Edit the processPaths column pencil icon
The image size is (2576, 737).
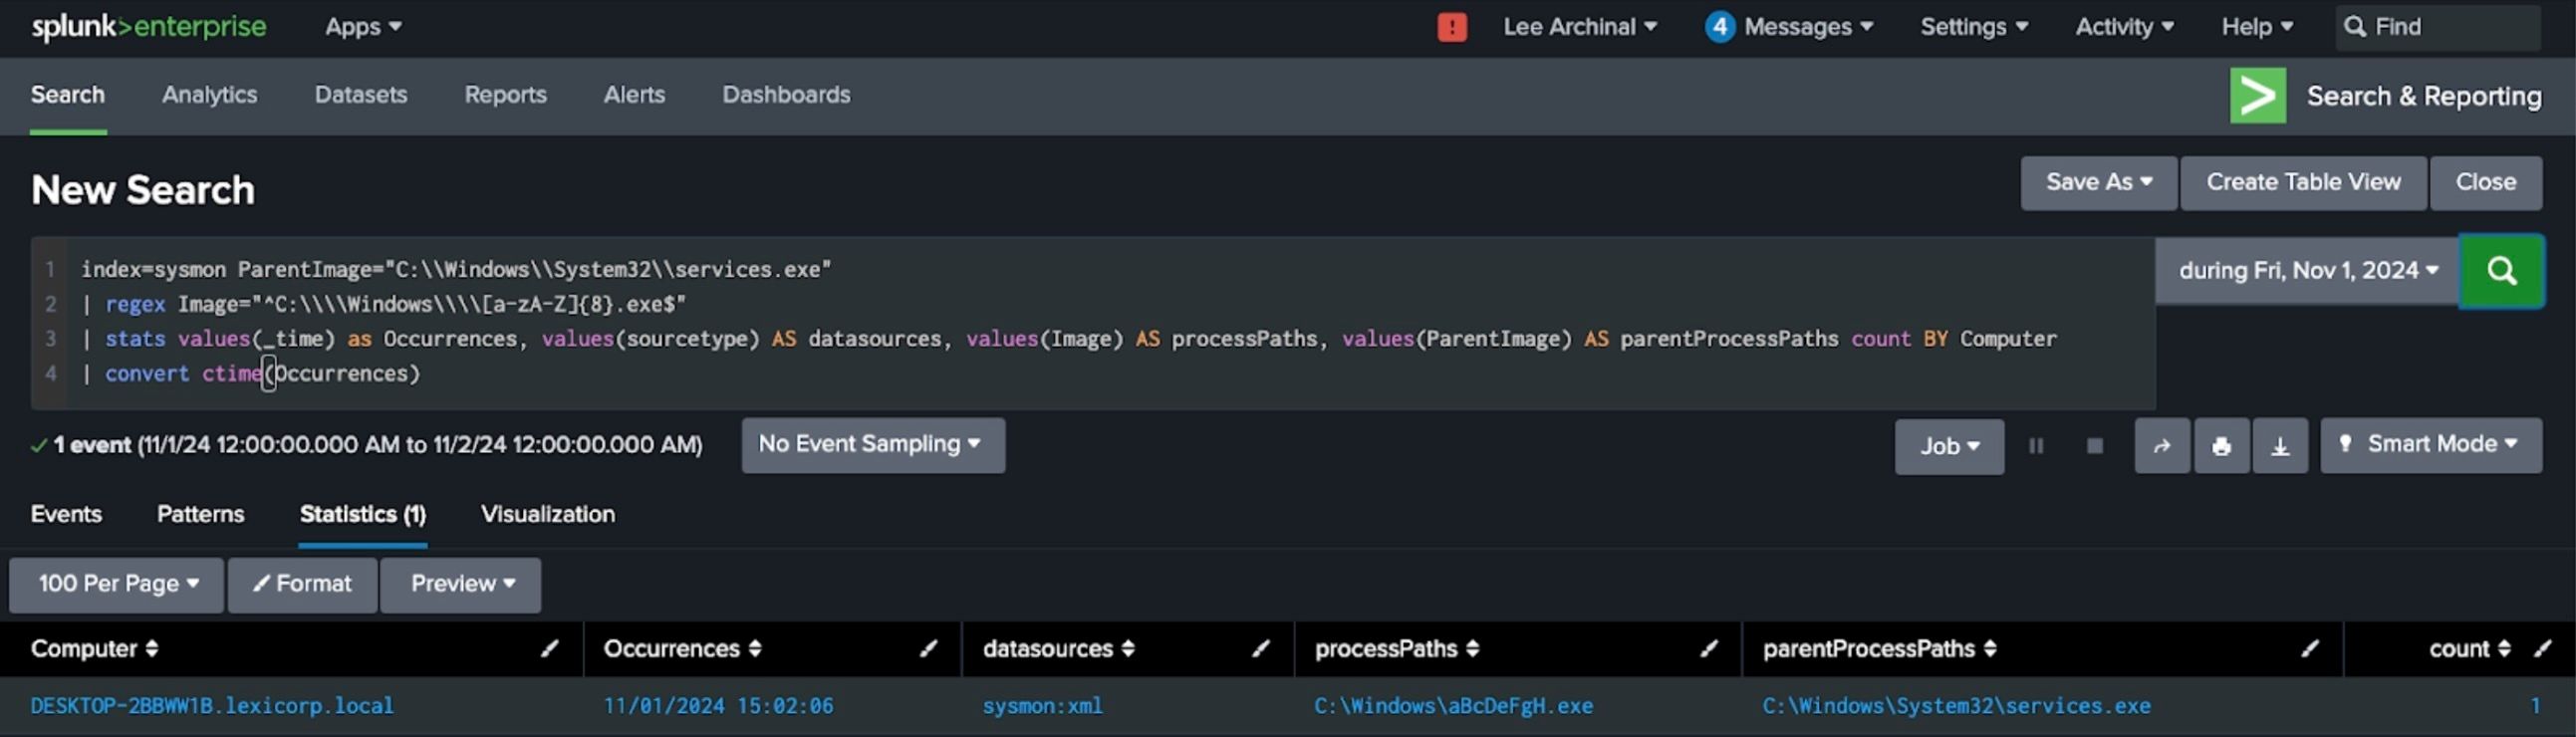[x=1709, y=649]
